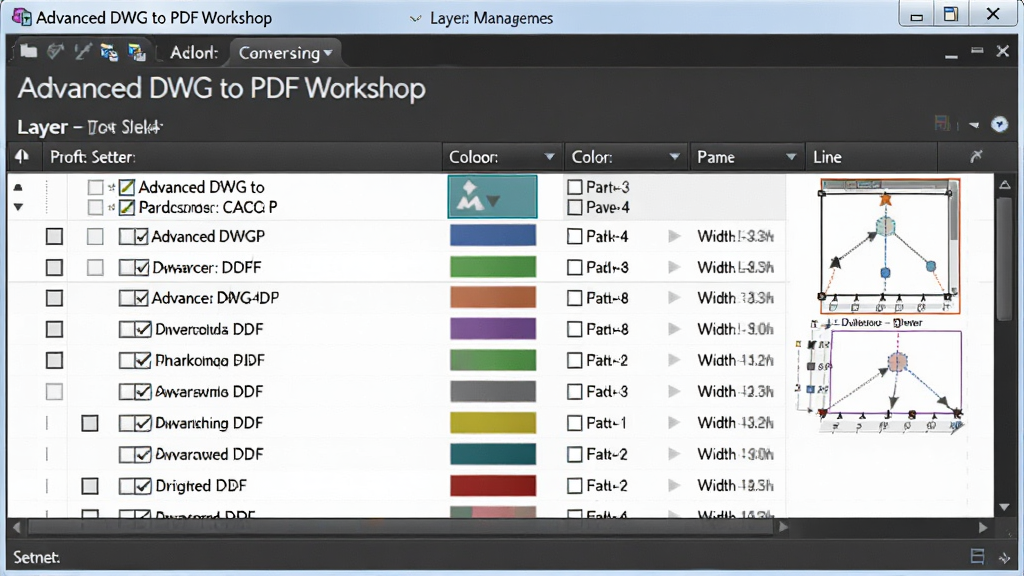The width and height of the screenshot is (1024, 576).
Task: Click the play arrow in the Advanced DWGP row
Action: pyautogui.click(x=674, y=236)
